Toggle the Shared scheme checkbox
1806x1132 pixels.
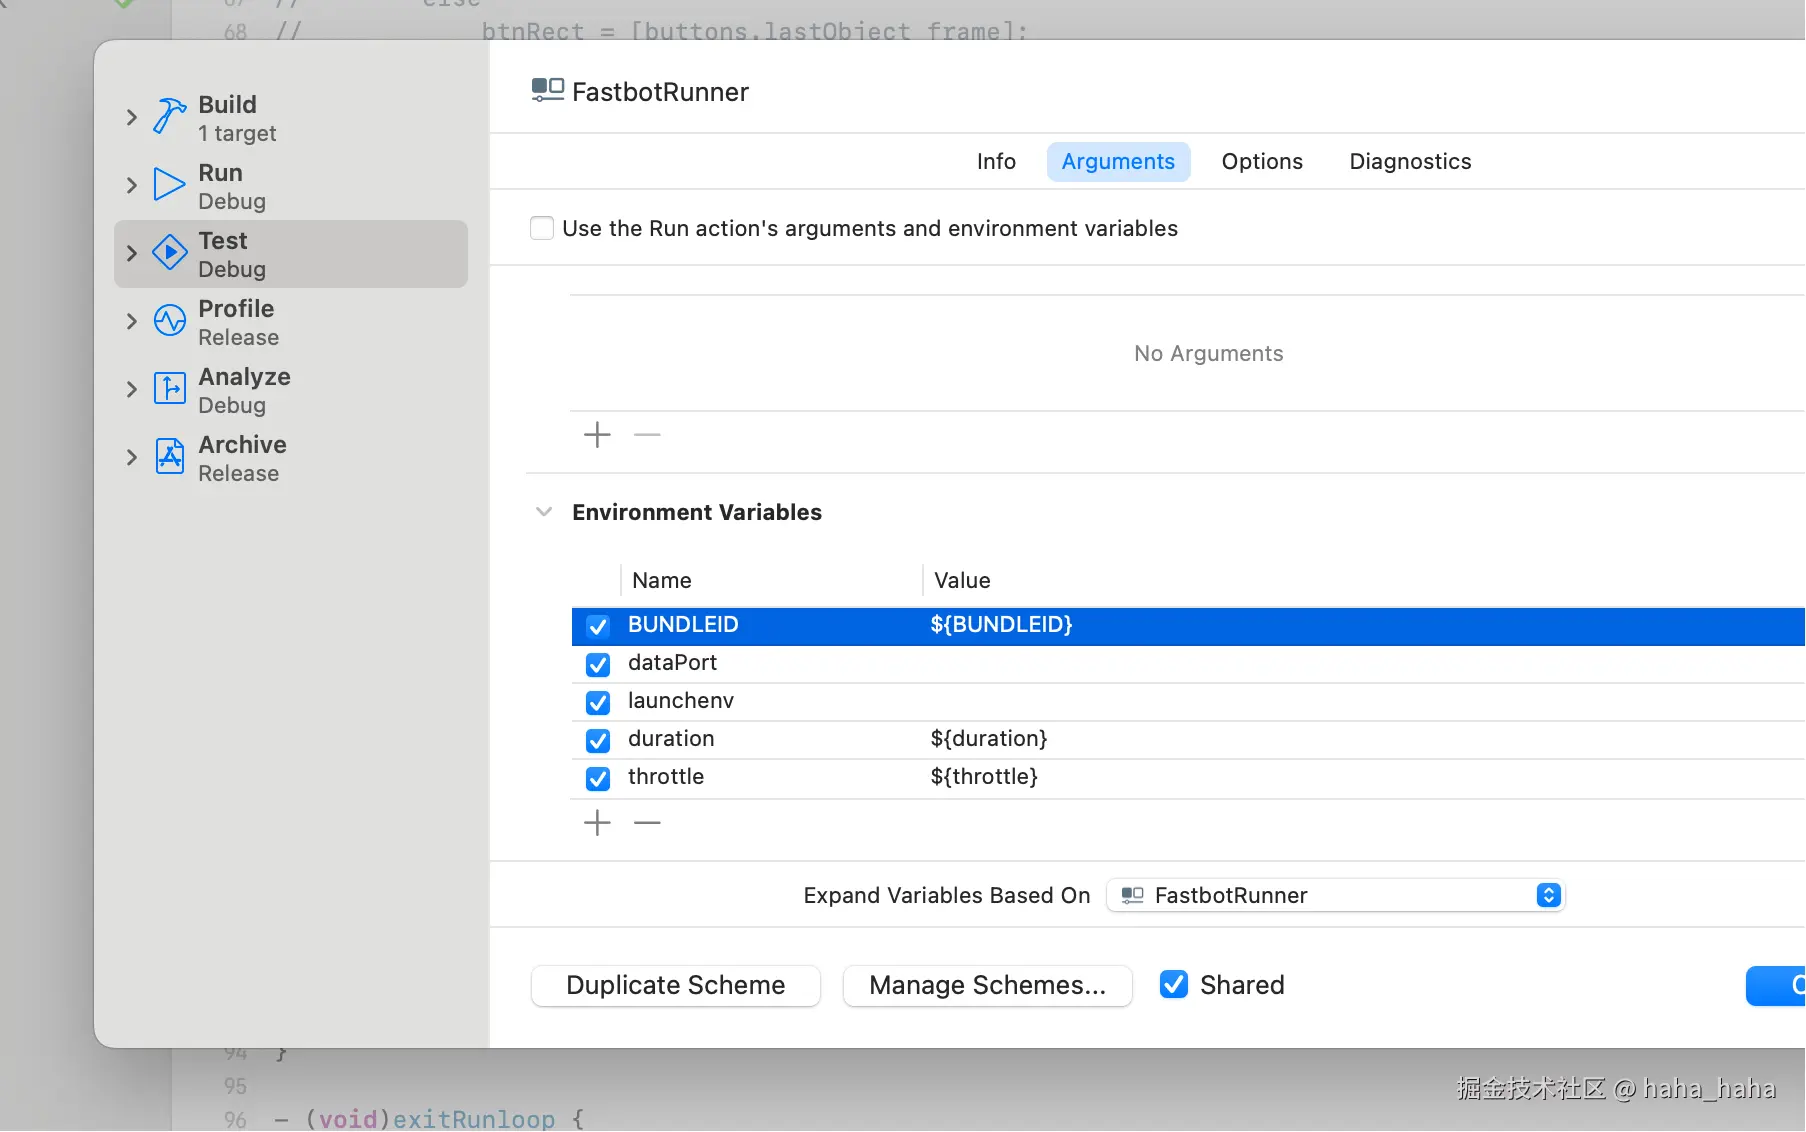coord(1173,985)
